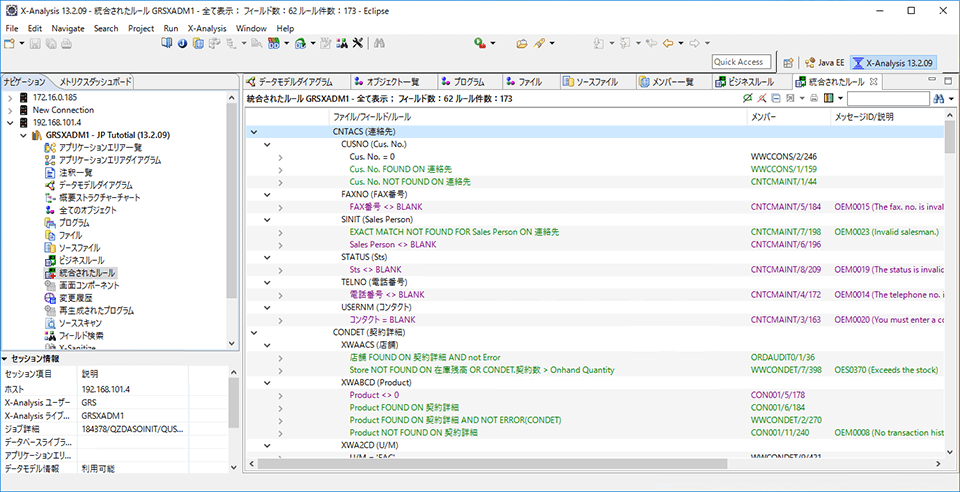This screenshot has width=960, height=492.
Task: Open the dropdown next to DD icon
Action: 287,43
